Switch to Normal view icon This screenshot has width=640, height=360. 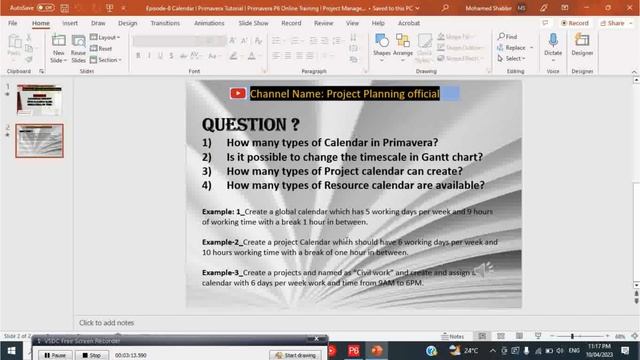point(482,336)
